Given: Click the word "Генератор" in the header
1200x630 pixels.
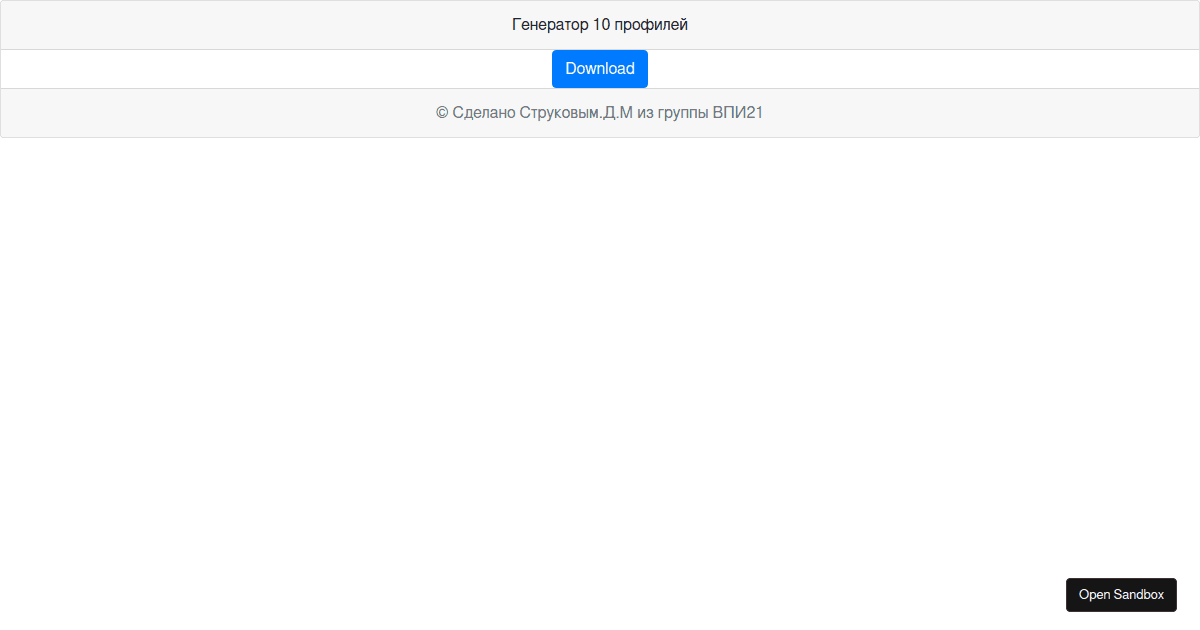Looking at the screenshot, I should pyautogui.click(x=550, y=25).
